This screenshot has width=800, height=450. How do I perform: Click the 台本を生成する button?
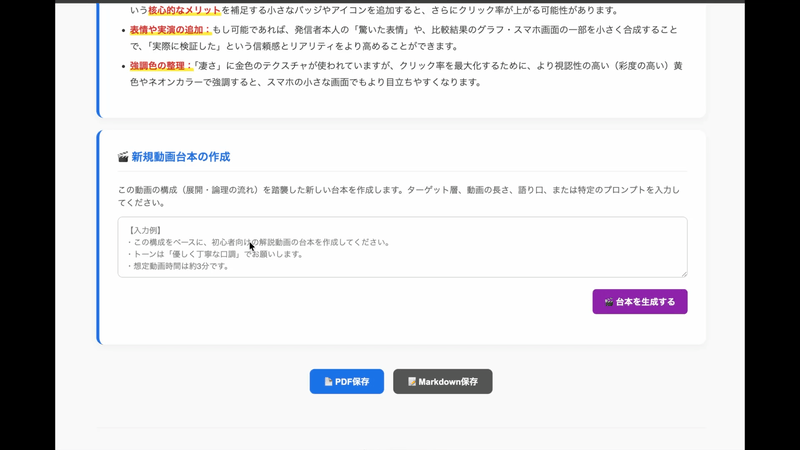click(x=640, y=302)
